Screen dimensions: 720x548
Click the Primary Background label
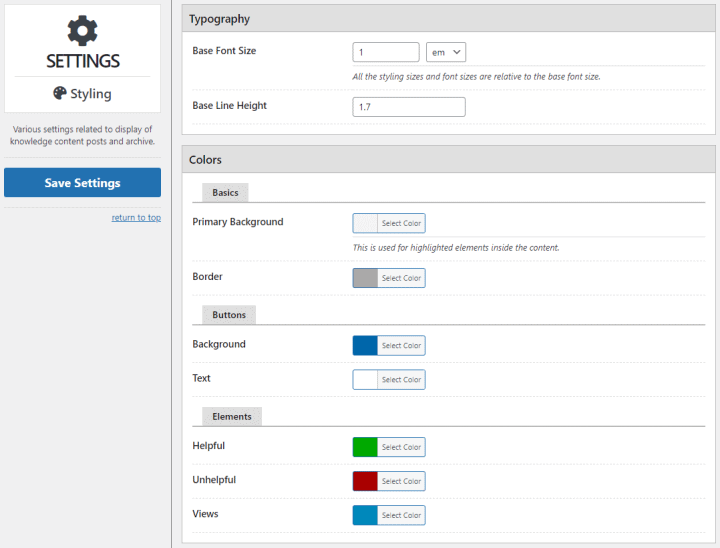pyautogui.click(x=238, y=222)
